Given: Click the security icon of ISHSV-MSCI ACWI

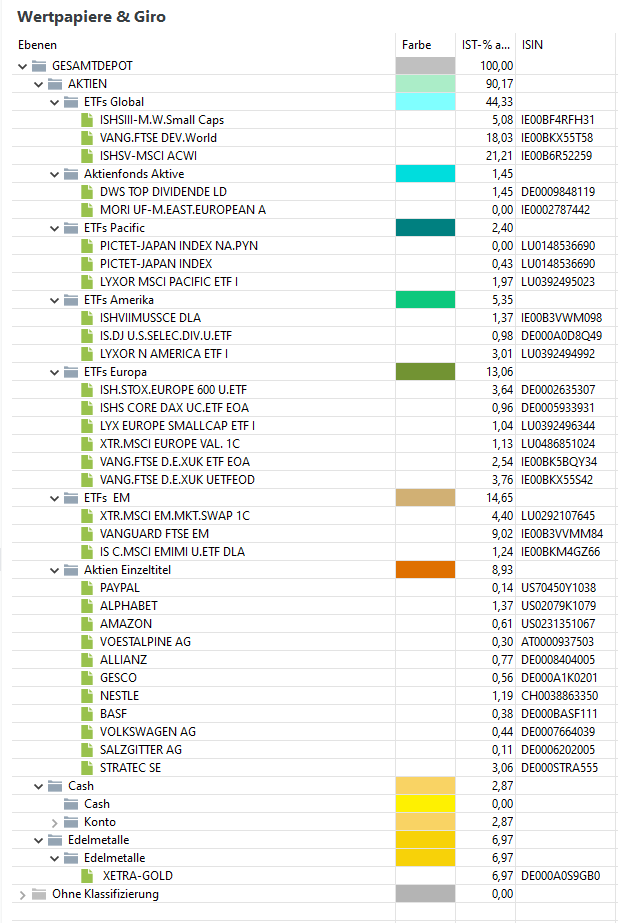Looking at the screenshot, I should coord(87,156).
